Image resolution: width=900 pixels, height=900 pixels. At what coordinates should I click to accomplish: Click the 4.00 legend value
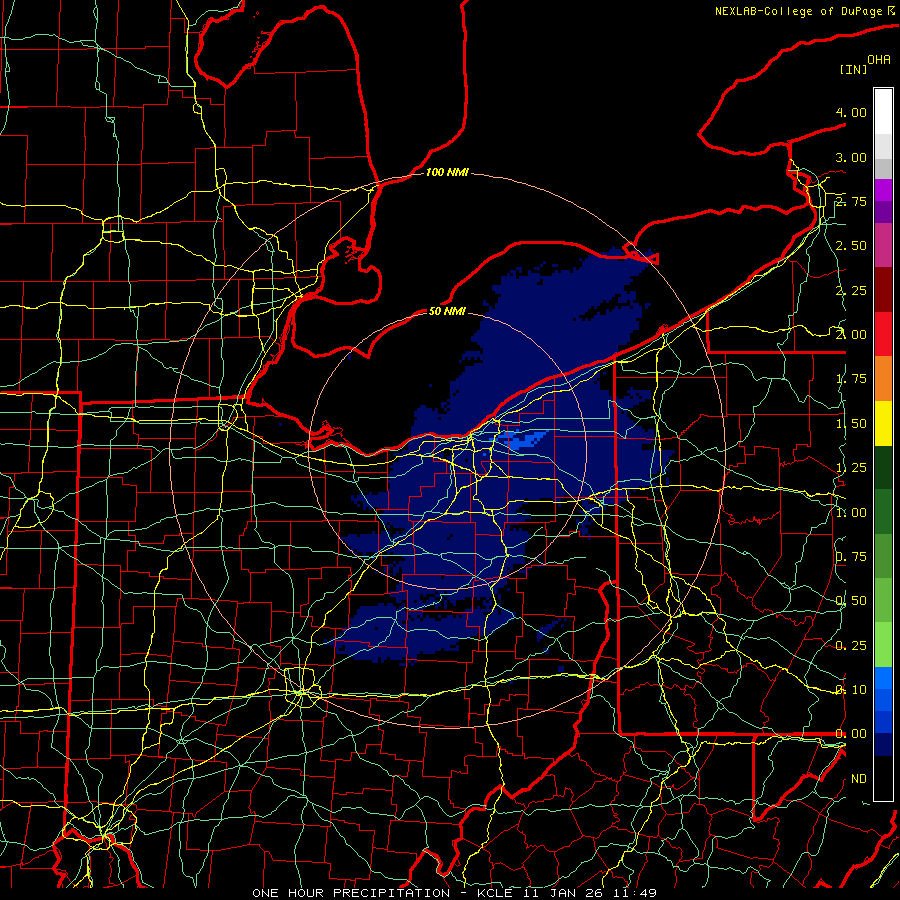[x=851, y=112]
